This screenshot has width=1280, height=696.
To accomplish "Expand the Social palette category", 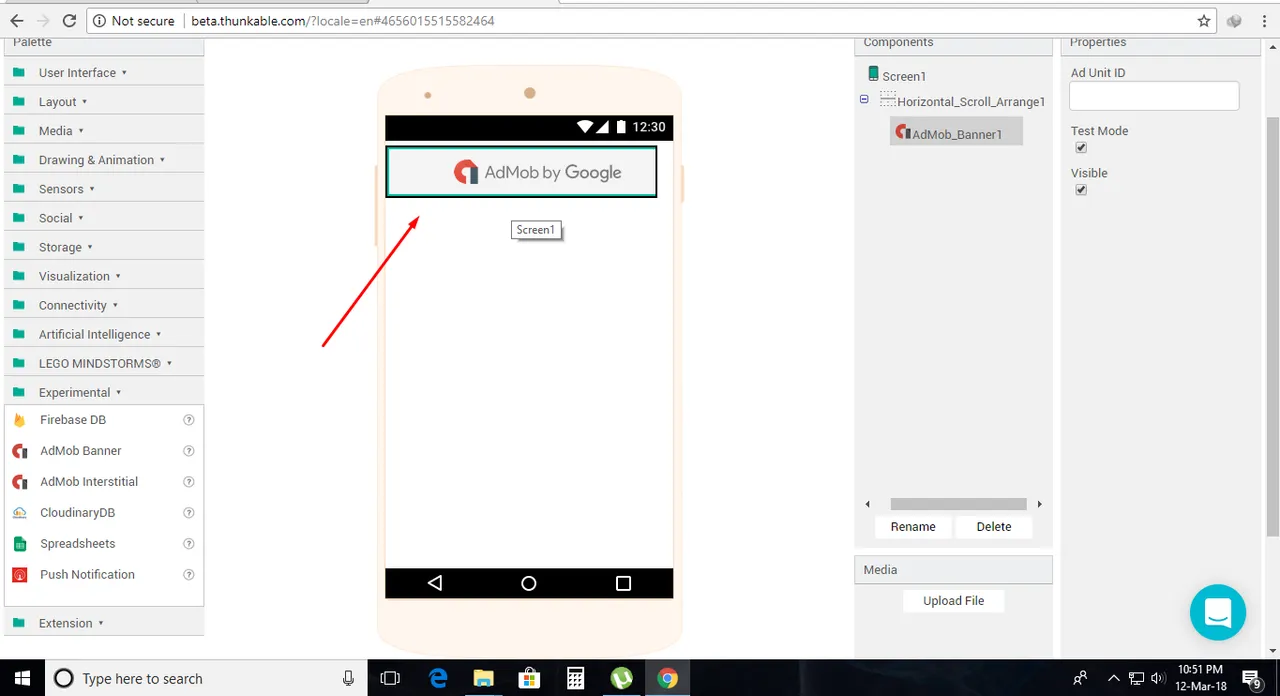I will [x=104, y=217].
